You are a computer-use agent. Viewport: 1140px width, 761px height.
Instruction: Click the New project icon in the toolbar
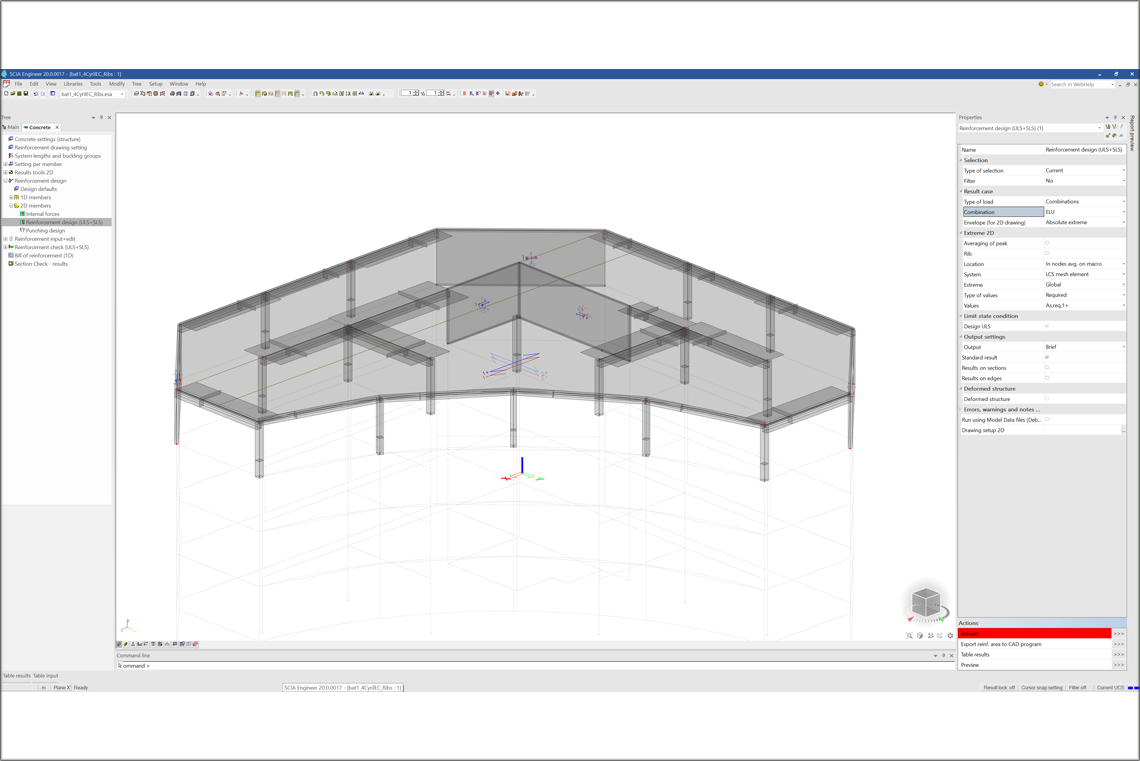click(x=7, y=94)
